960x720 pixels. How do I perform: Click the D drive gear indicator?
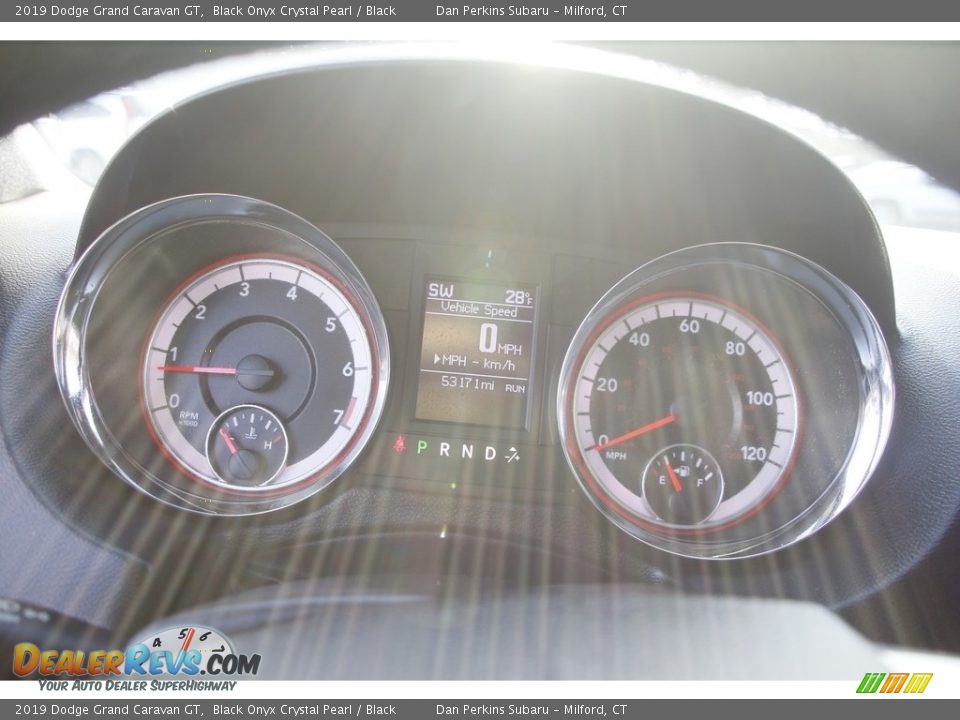point(489,453)
